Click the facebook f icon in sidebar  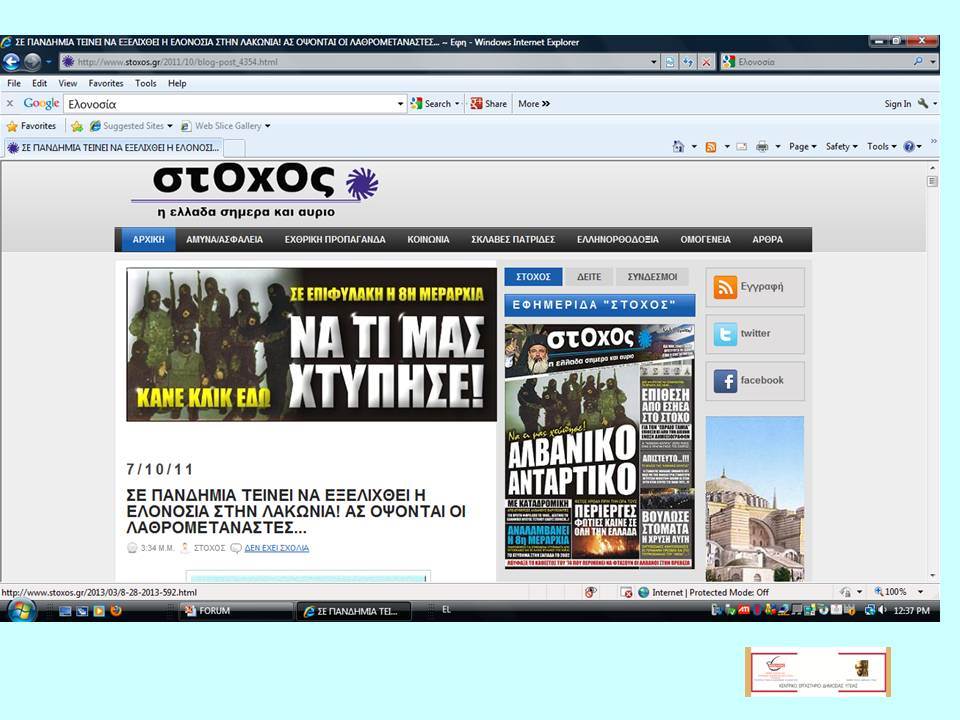point(725,381)
